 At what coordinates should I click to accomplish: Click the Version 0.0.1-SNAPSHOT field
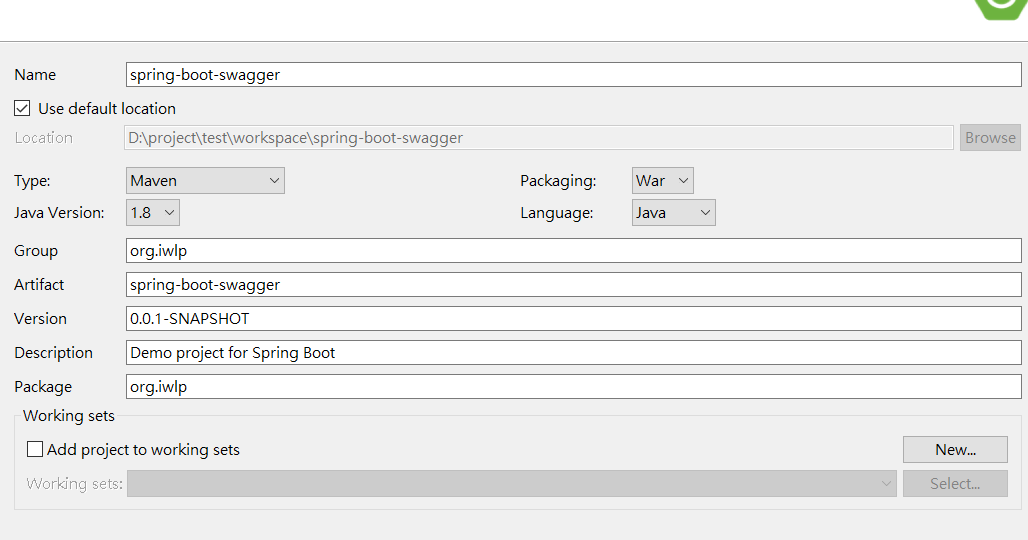pos(574,318)
